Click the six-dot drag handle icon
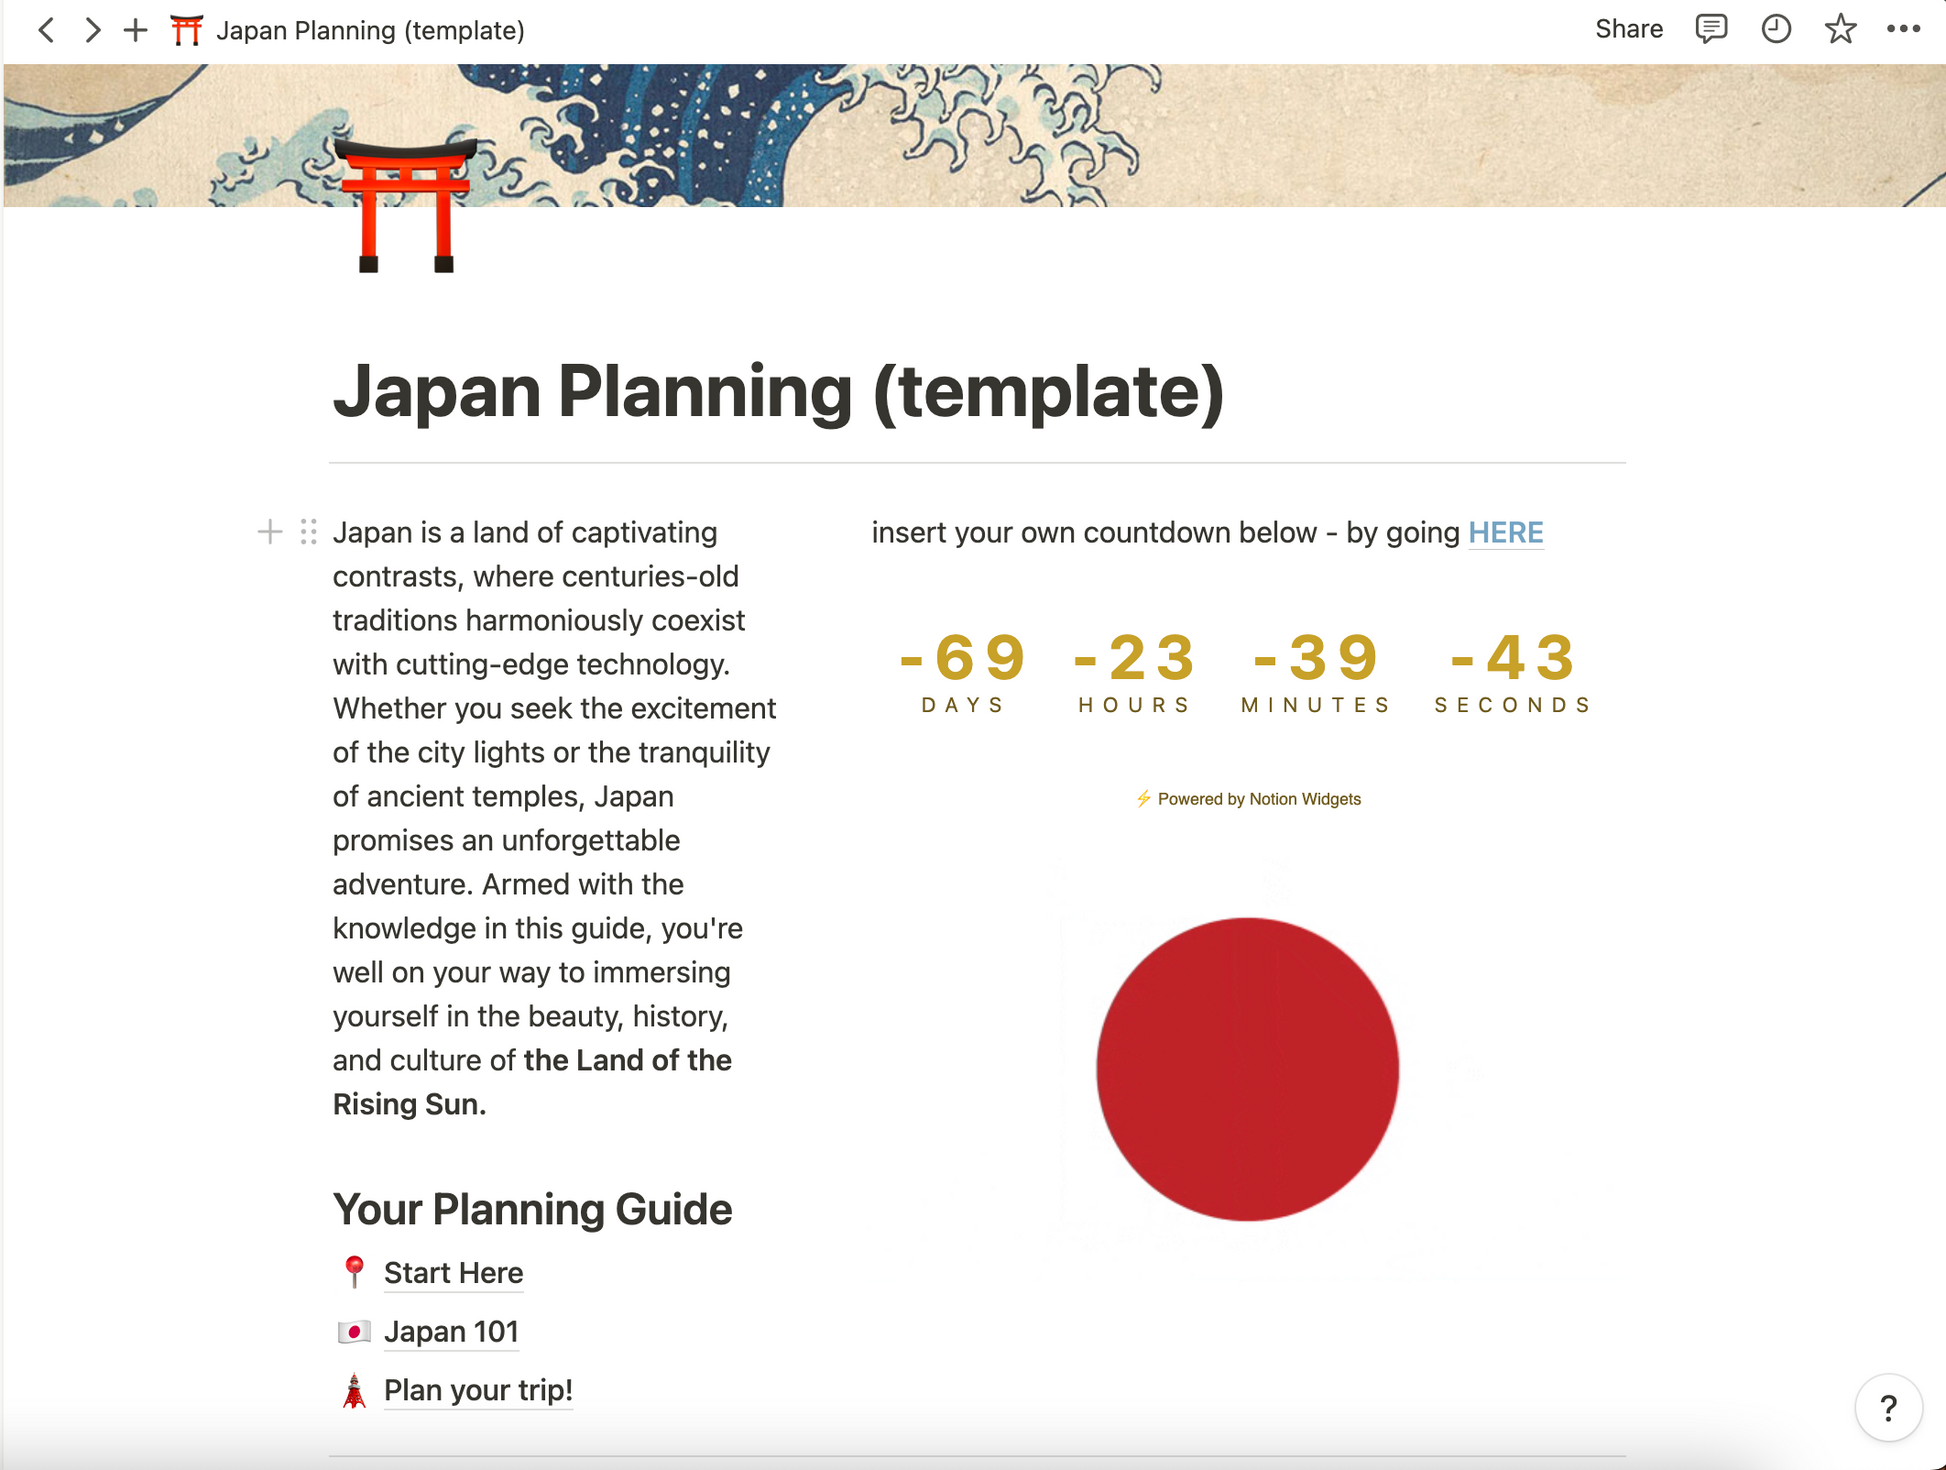The image size is (1946, 1470). coord(308,532)
